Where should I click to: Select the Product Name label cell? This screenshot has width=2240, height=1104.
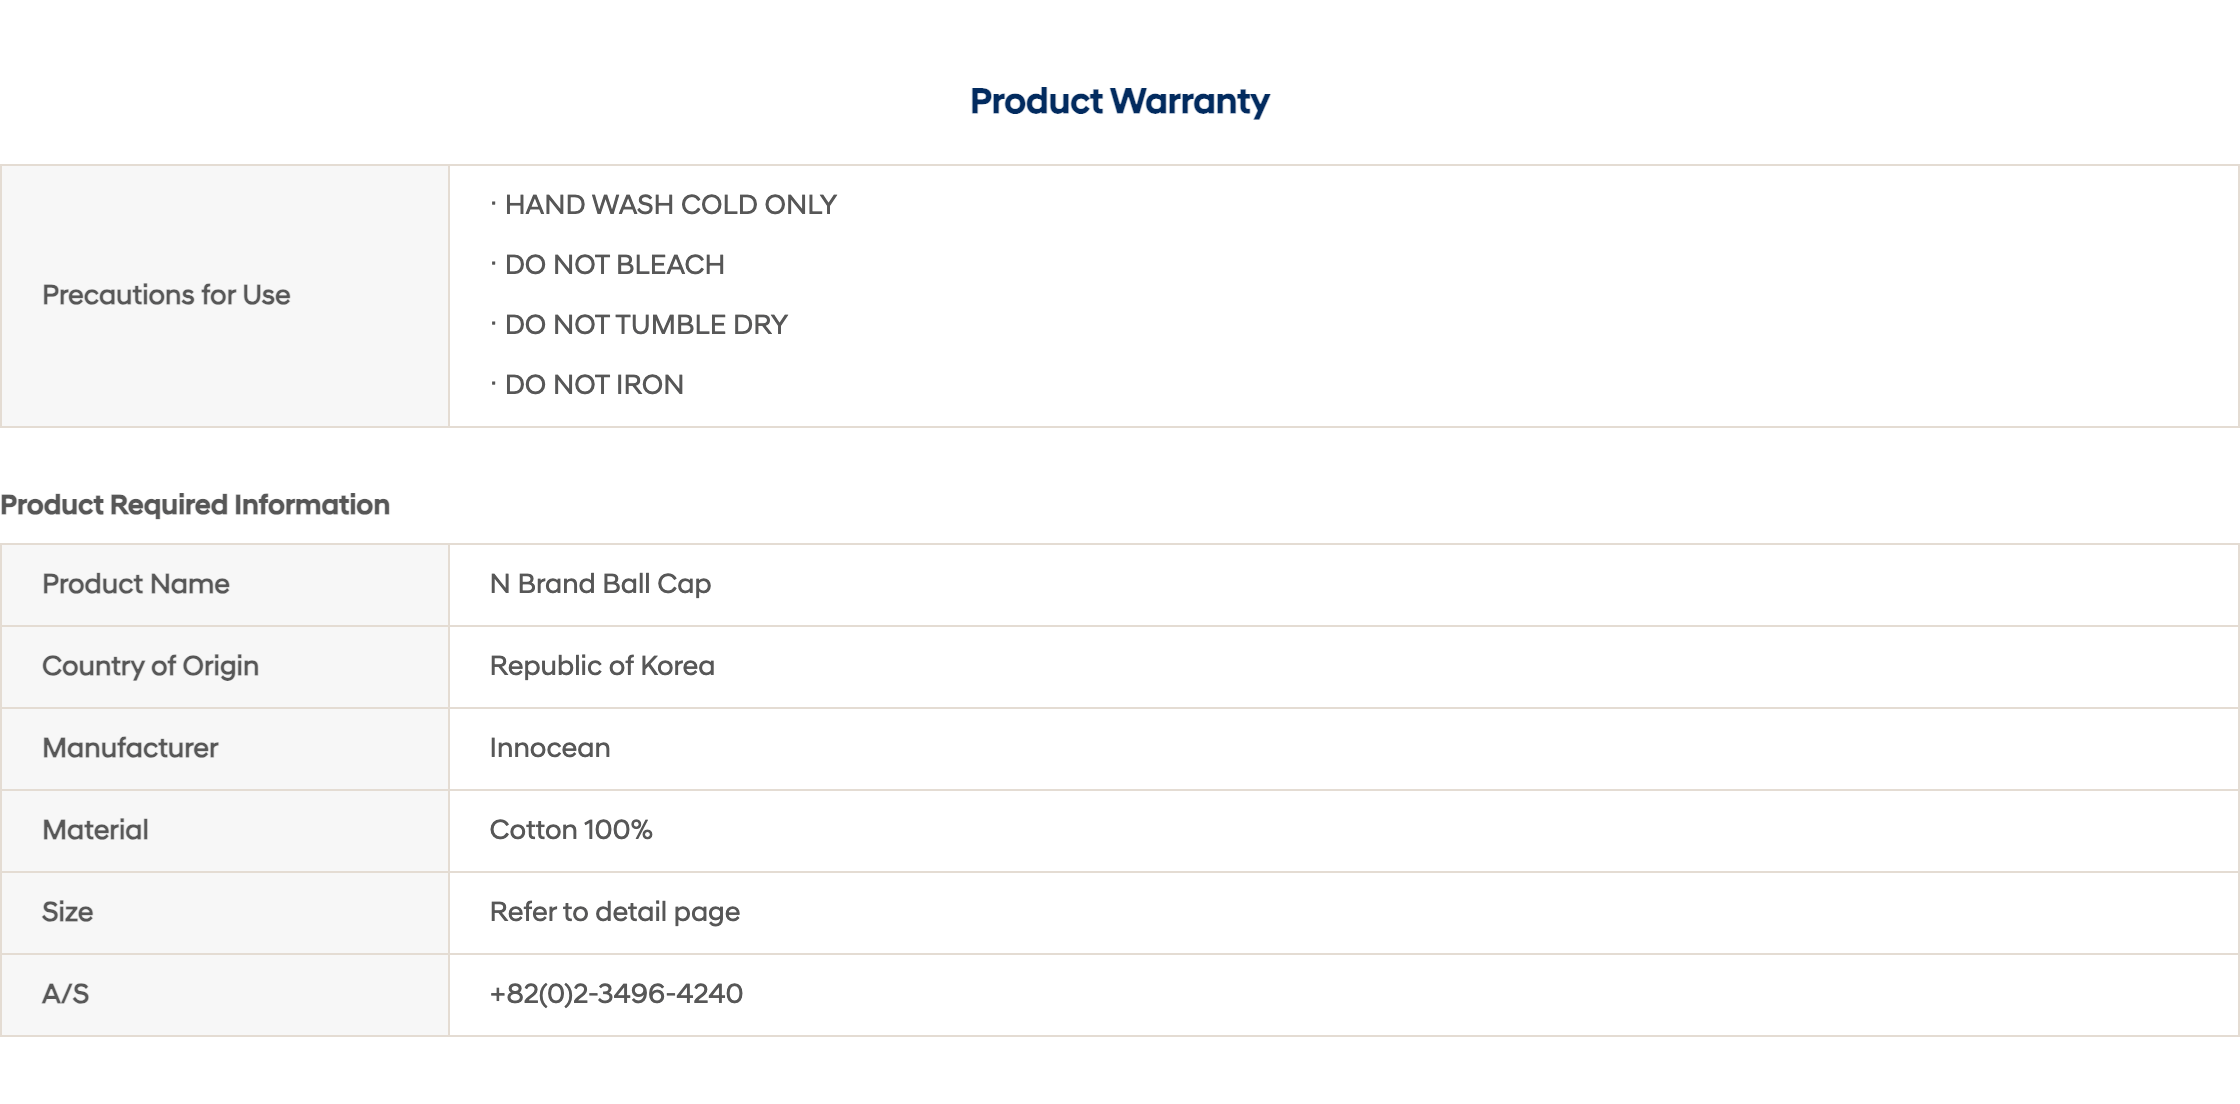tap(225, 585)
